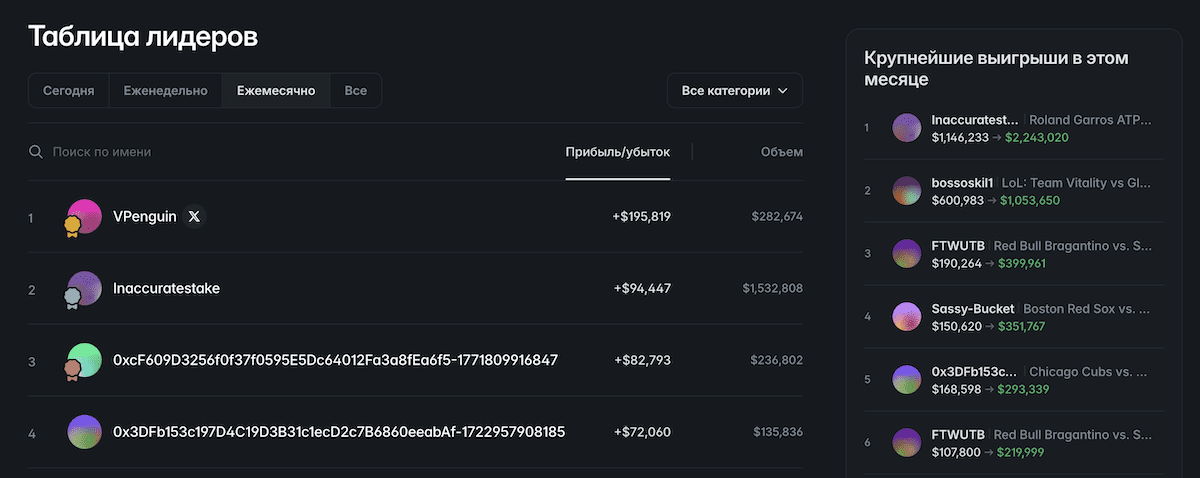Open LoL: Team Vitality market link
The image size is (1200, 478).
[1077, 182]
